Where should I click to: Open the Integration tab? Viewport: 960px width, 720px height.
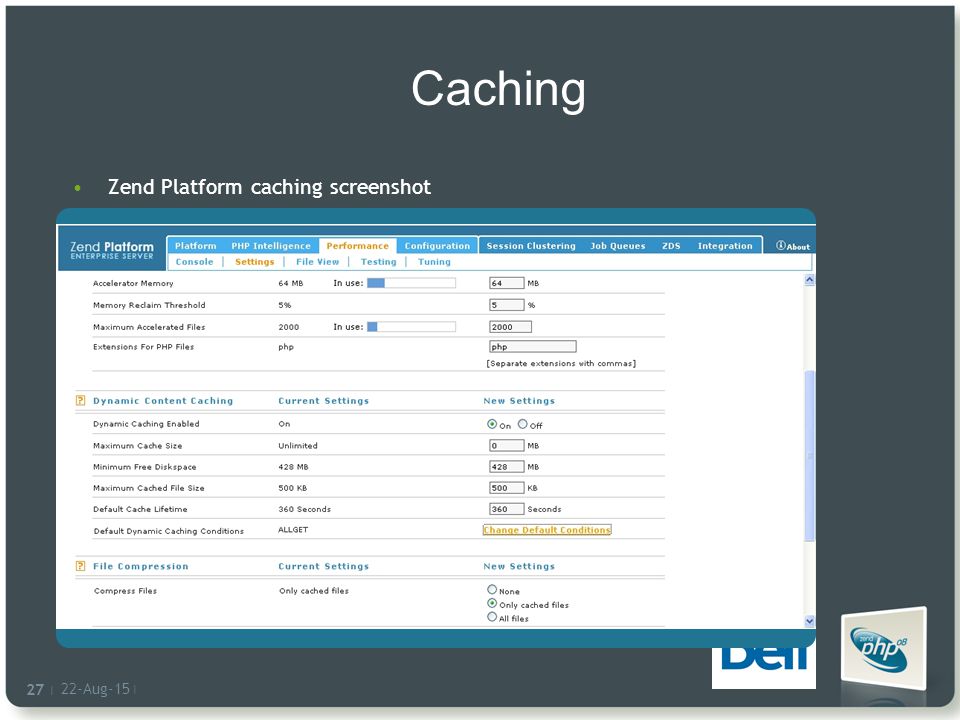coord(725,246)
